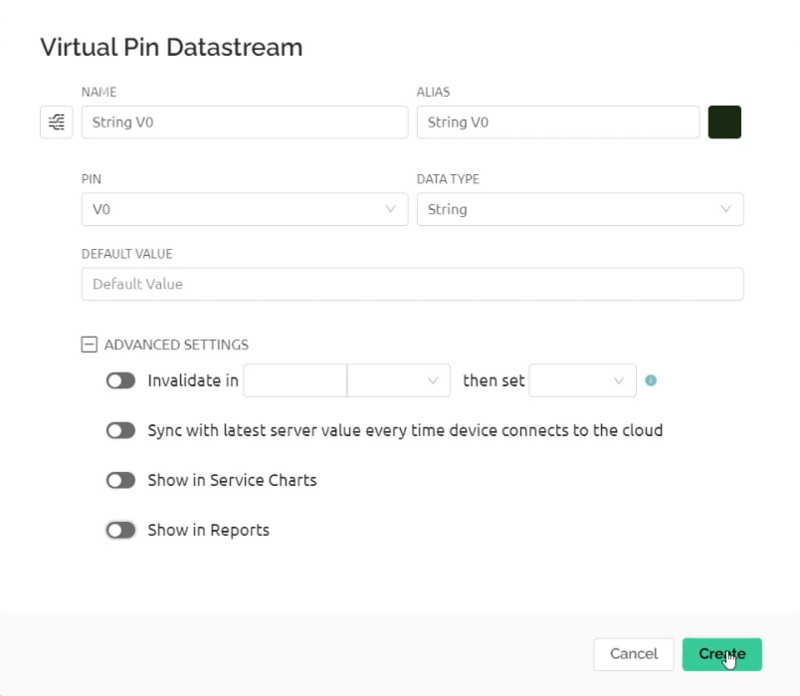Image resolution: width=800 pixels, height=696 pixels.
Task: Enable the Invalidate in toggle
Action: click(120, 380)
